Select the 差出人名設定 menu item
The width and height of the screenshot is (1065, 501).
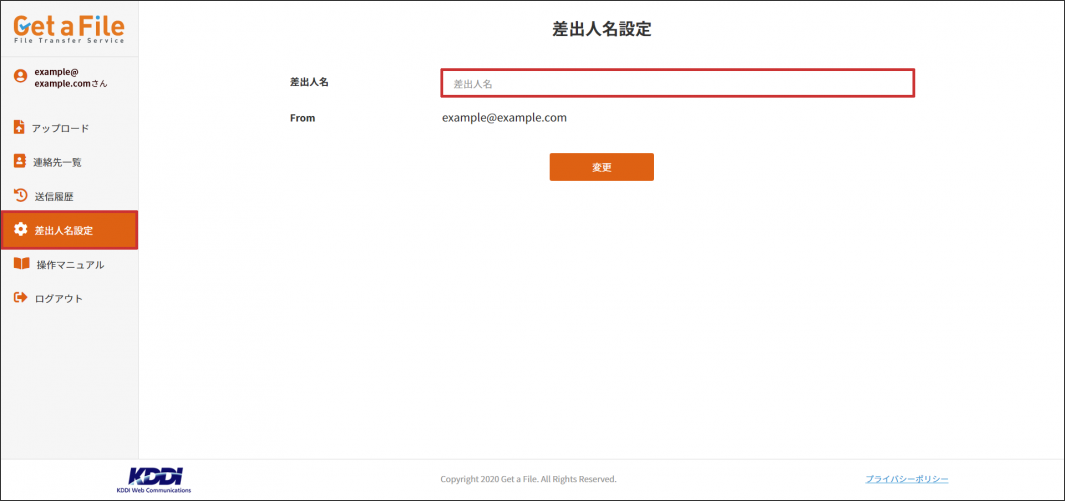tap(64, 231)
